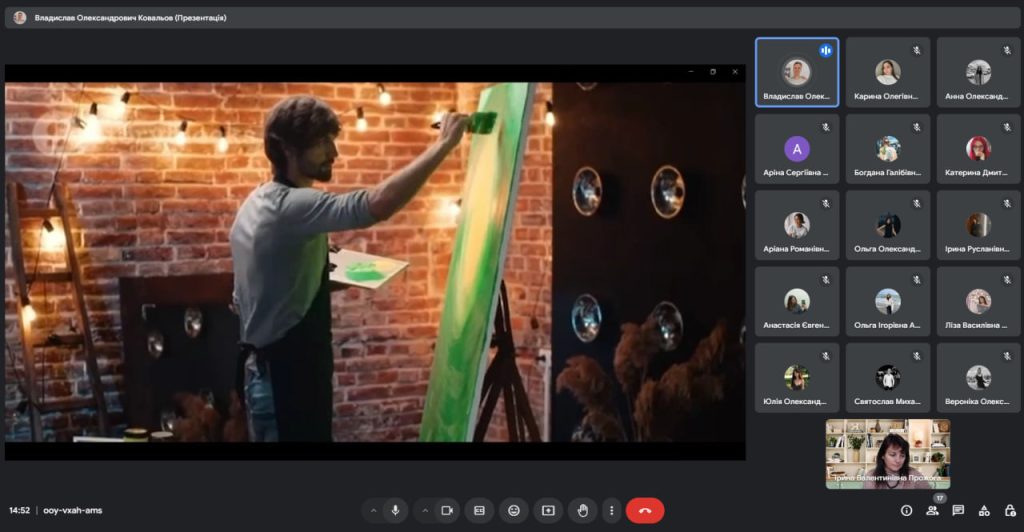Show the participants list
The image size is (1024, 532).
[932, 510]
